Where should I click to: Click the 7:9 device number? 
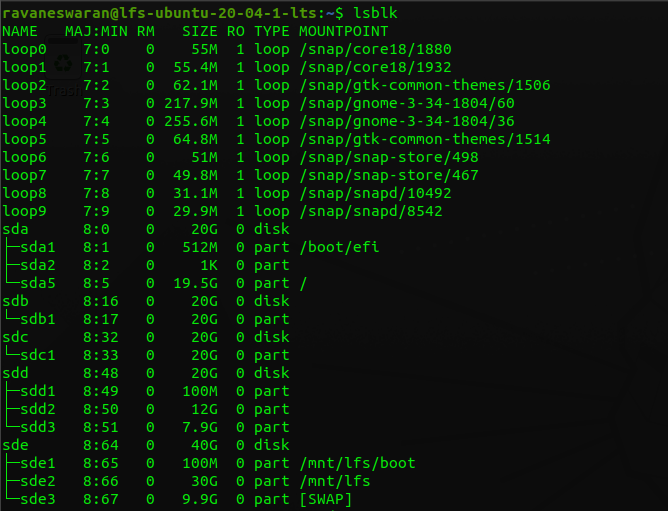point(96,211)
